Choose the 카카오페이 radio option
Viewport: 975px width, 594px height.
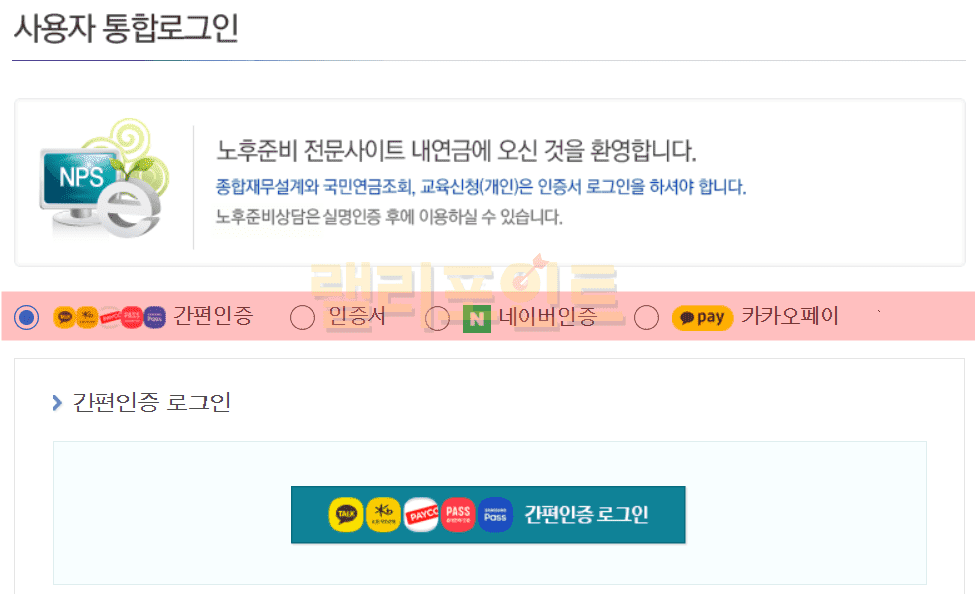coord(646,318)
